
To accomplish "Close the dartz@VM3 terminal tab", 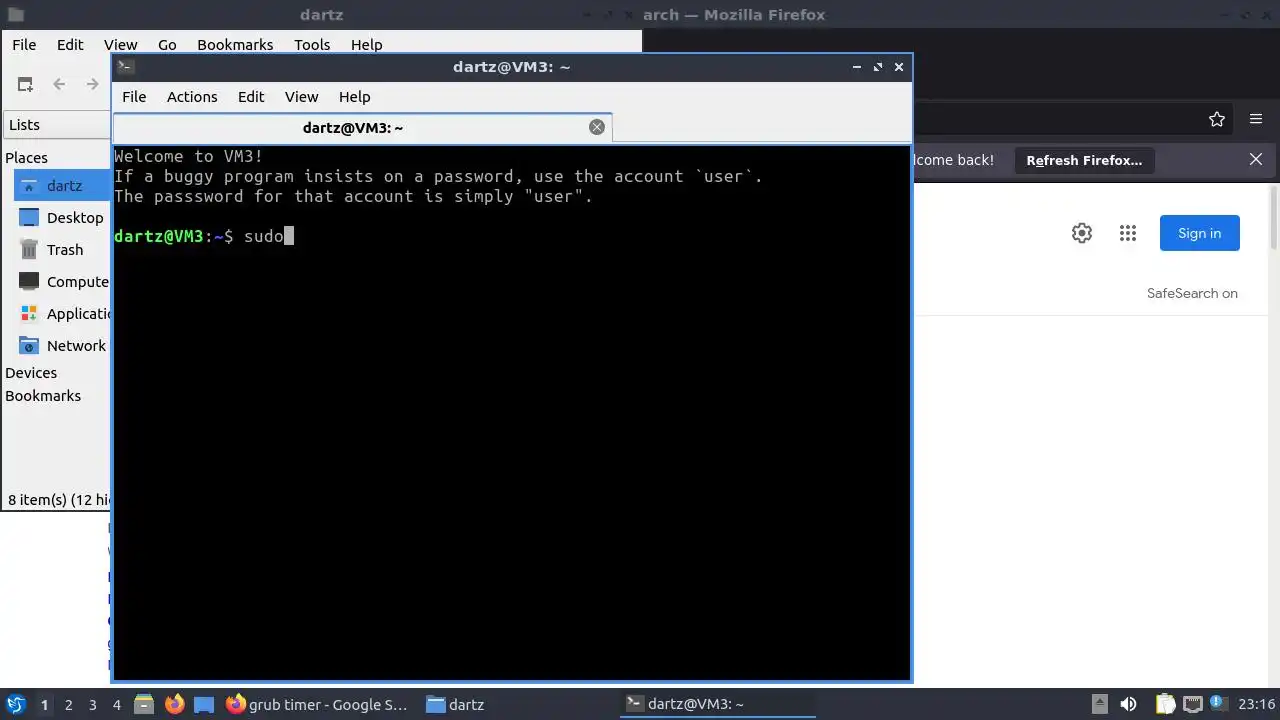I will tap(597, 127).
